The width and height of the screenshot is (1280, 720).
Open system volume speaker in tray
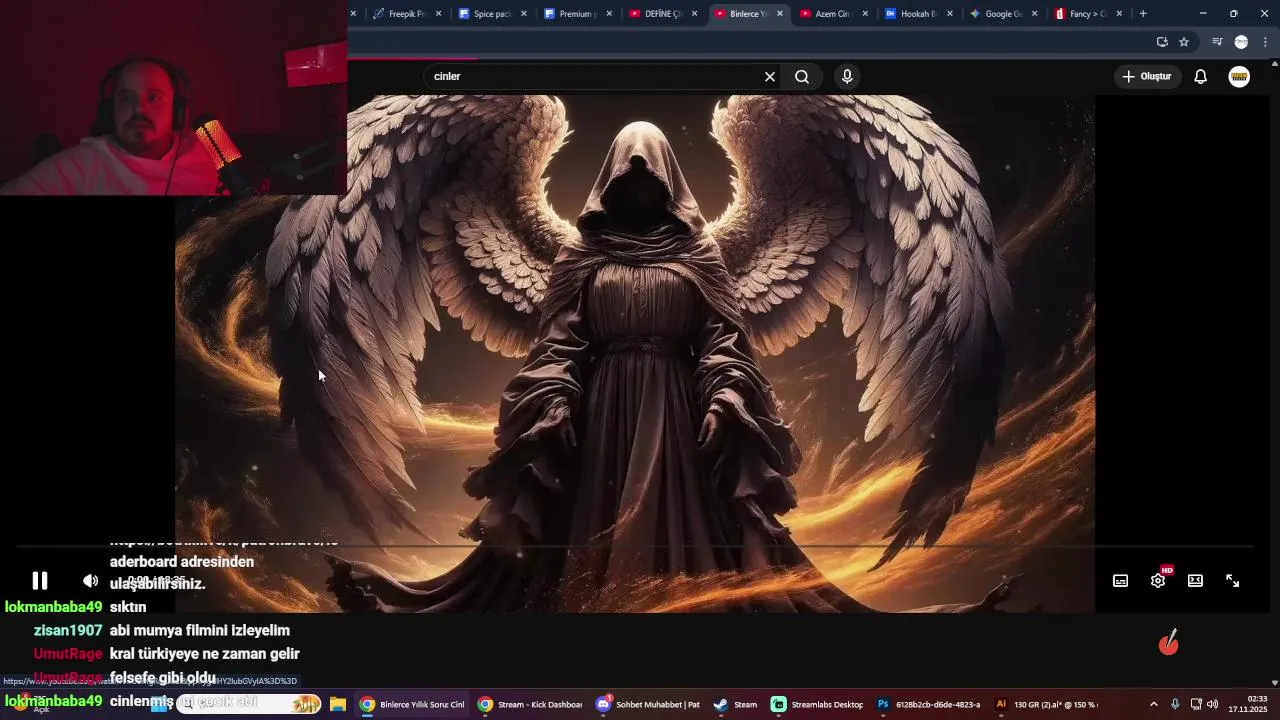(x=1212, y=705)
